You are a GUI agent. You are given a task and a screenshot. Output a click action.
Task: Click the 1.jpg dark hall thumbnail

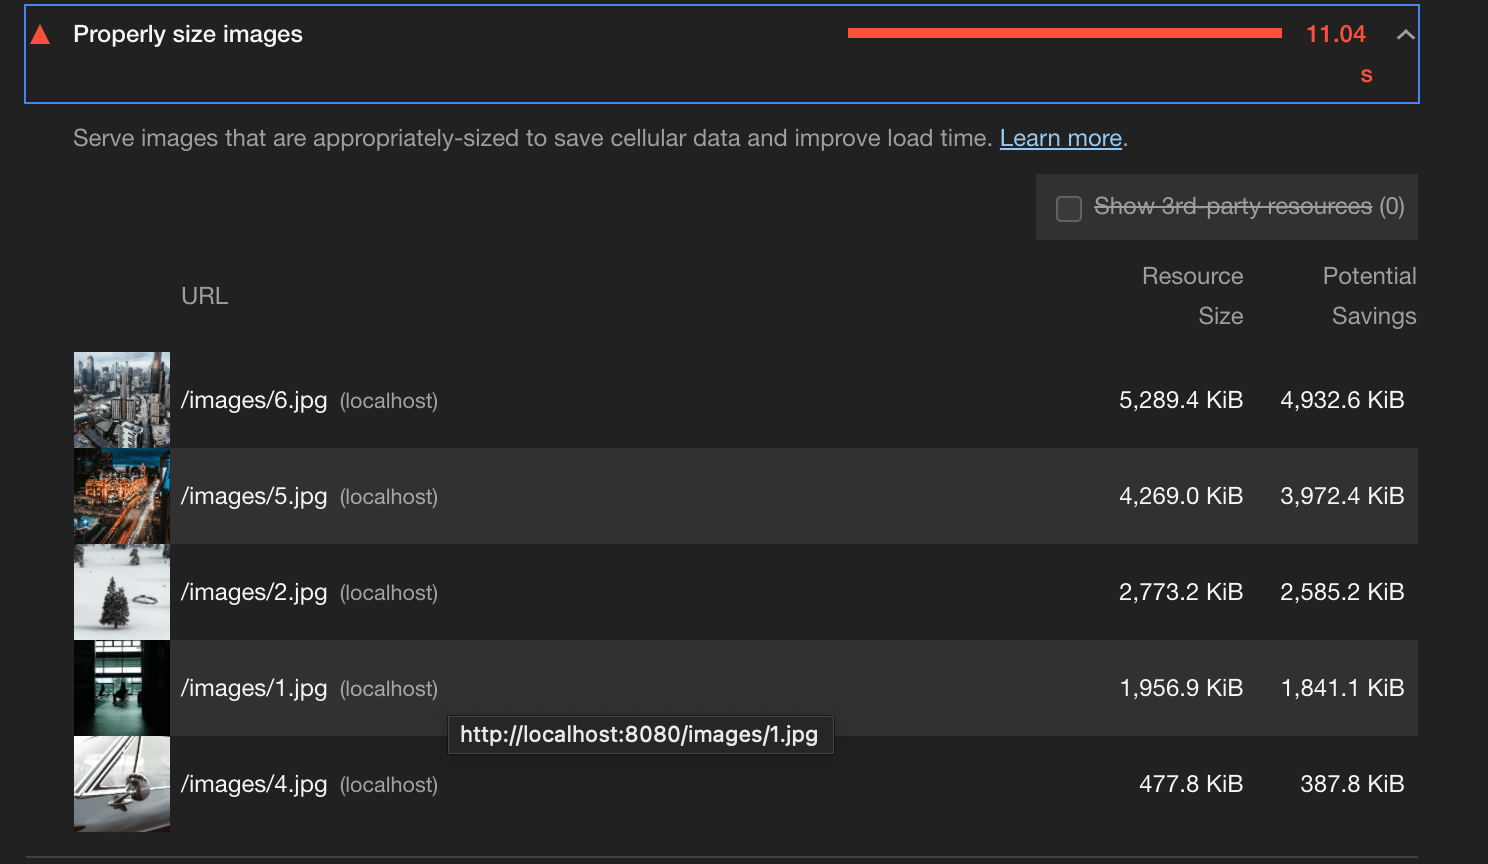122,688
